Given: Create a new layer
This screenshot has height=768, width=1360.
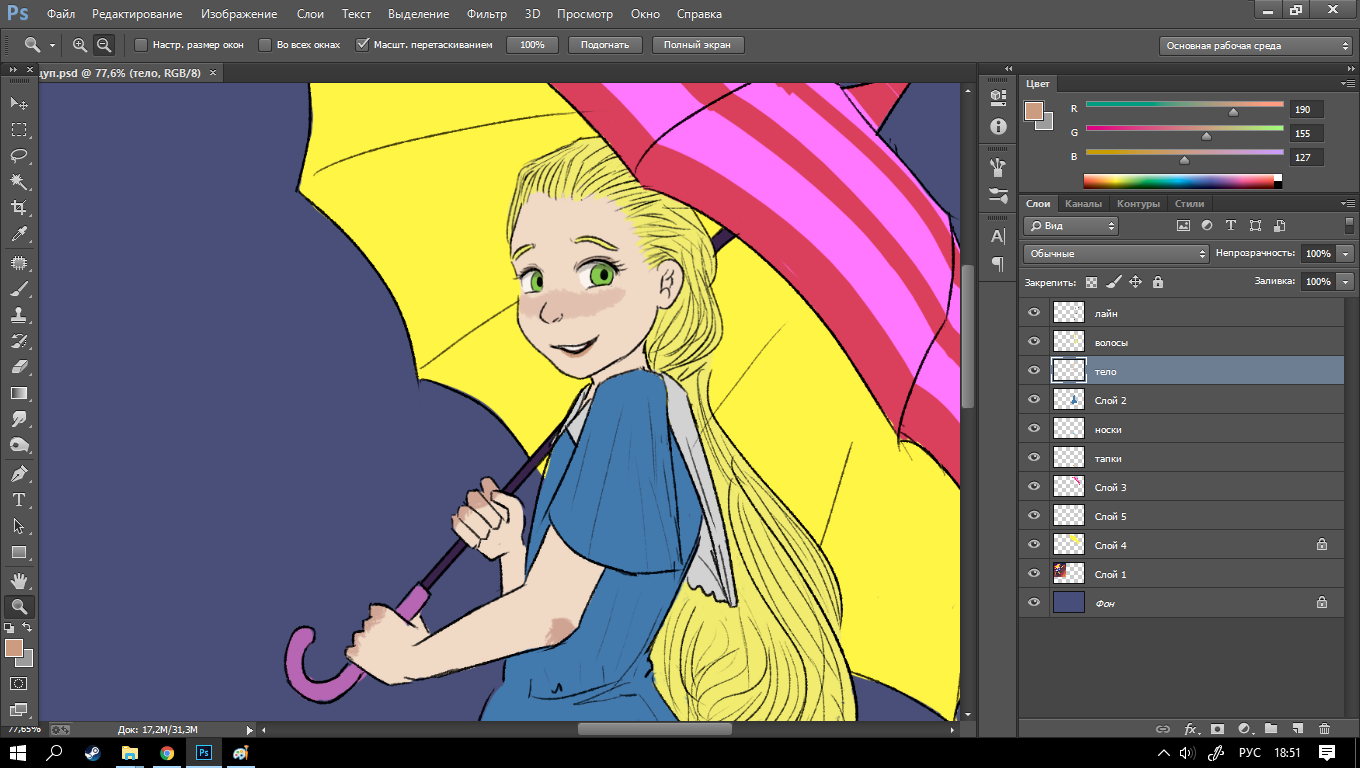Looking at the screenshot, I should pyautogui.click(x=1297, y=729).
